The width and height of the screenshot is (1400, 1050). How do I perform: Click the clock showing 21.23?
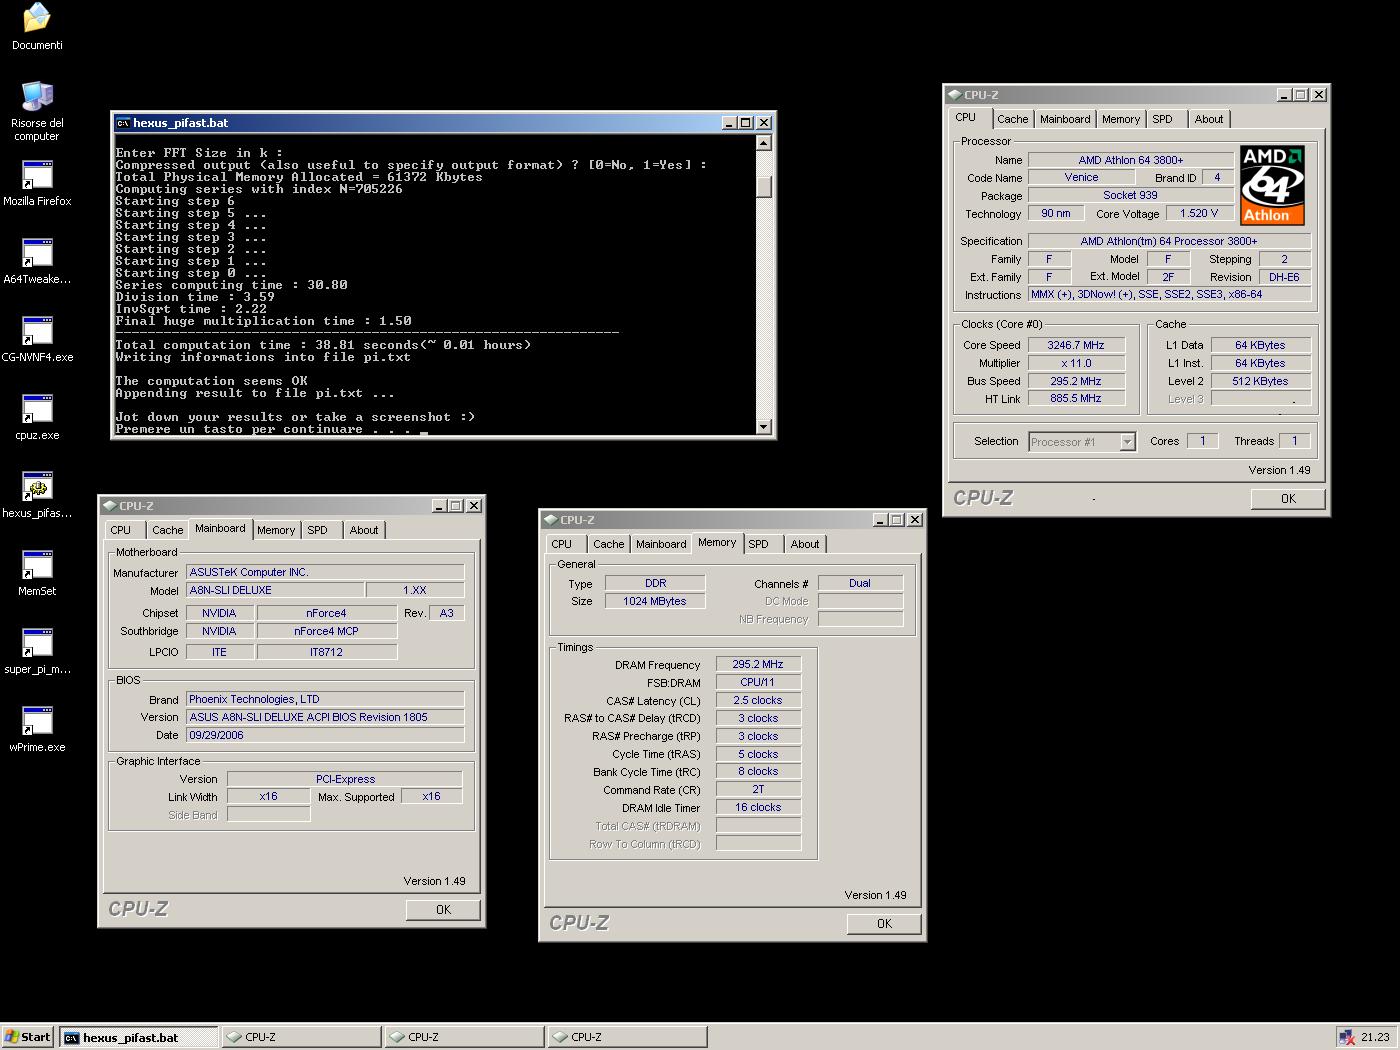[1375, 1037]
